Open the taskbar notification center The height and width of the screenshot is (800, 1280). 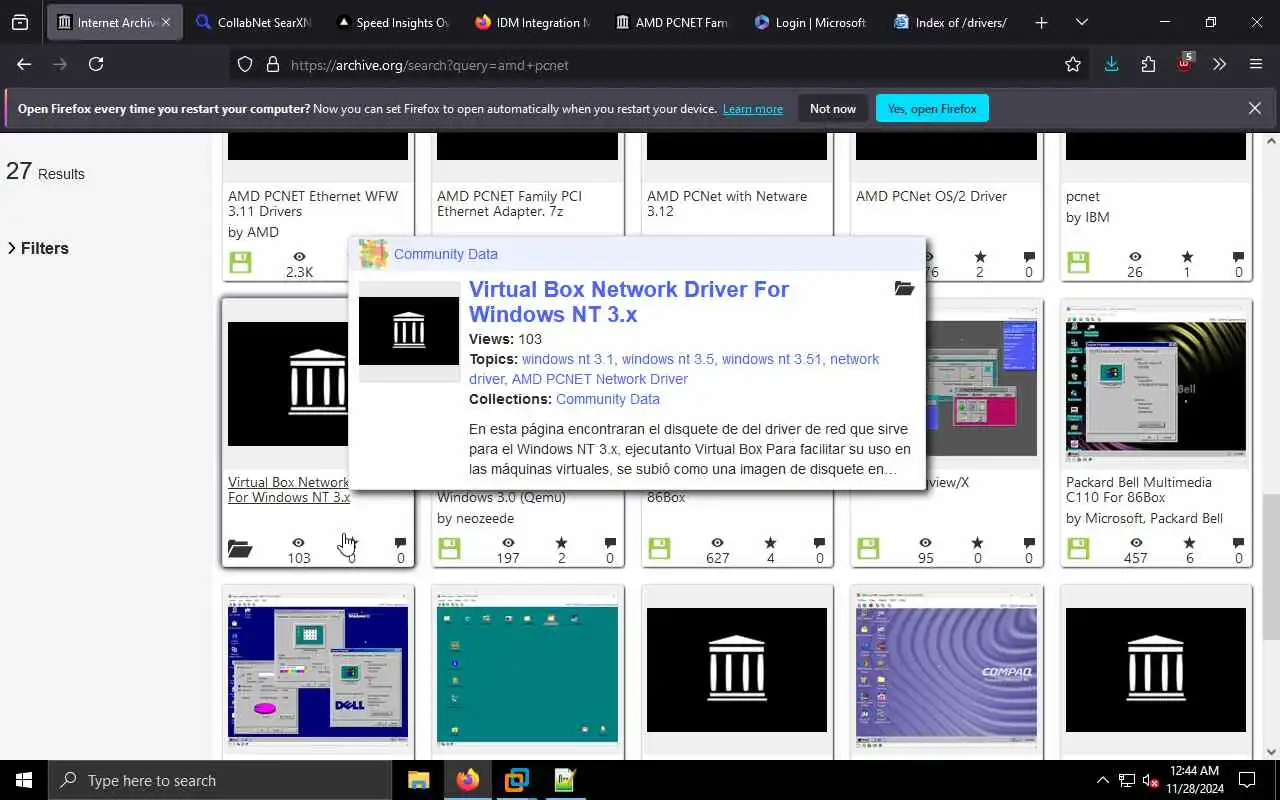(1247, 780)
